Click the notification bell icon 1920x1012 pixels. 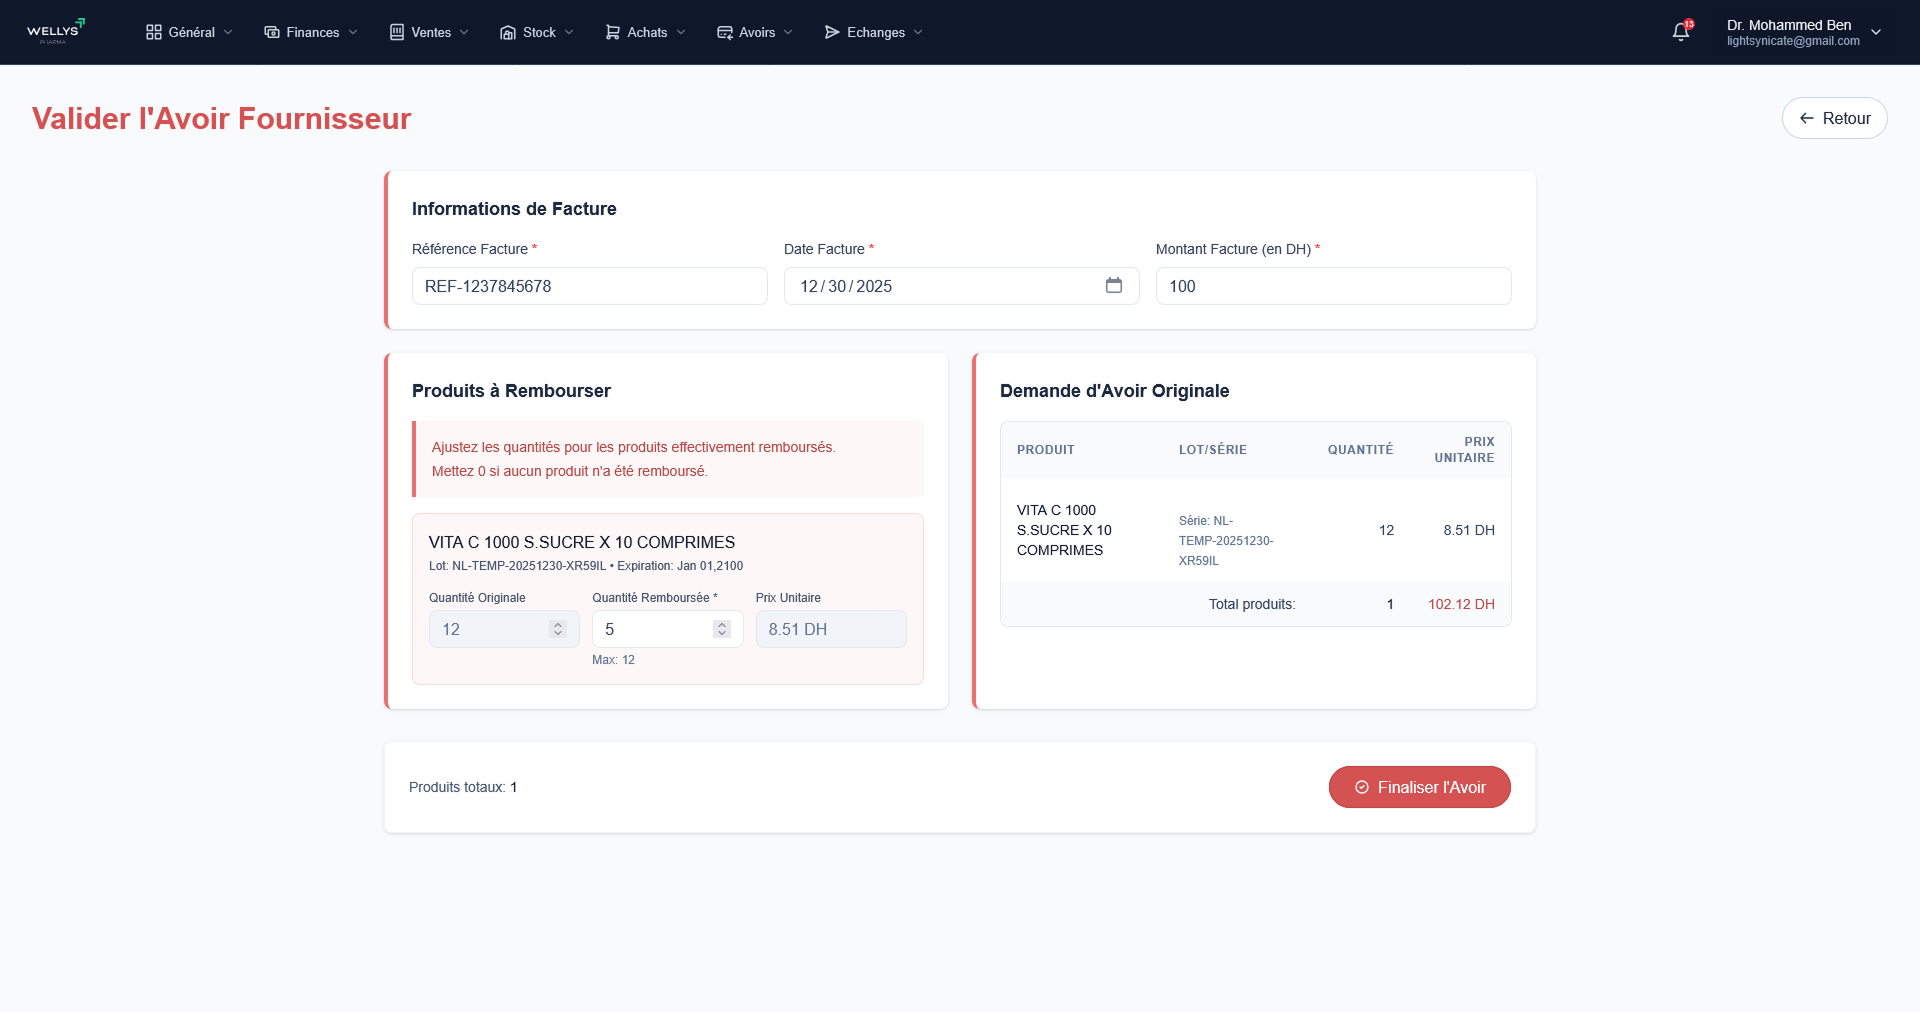point(1680,31)
